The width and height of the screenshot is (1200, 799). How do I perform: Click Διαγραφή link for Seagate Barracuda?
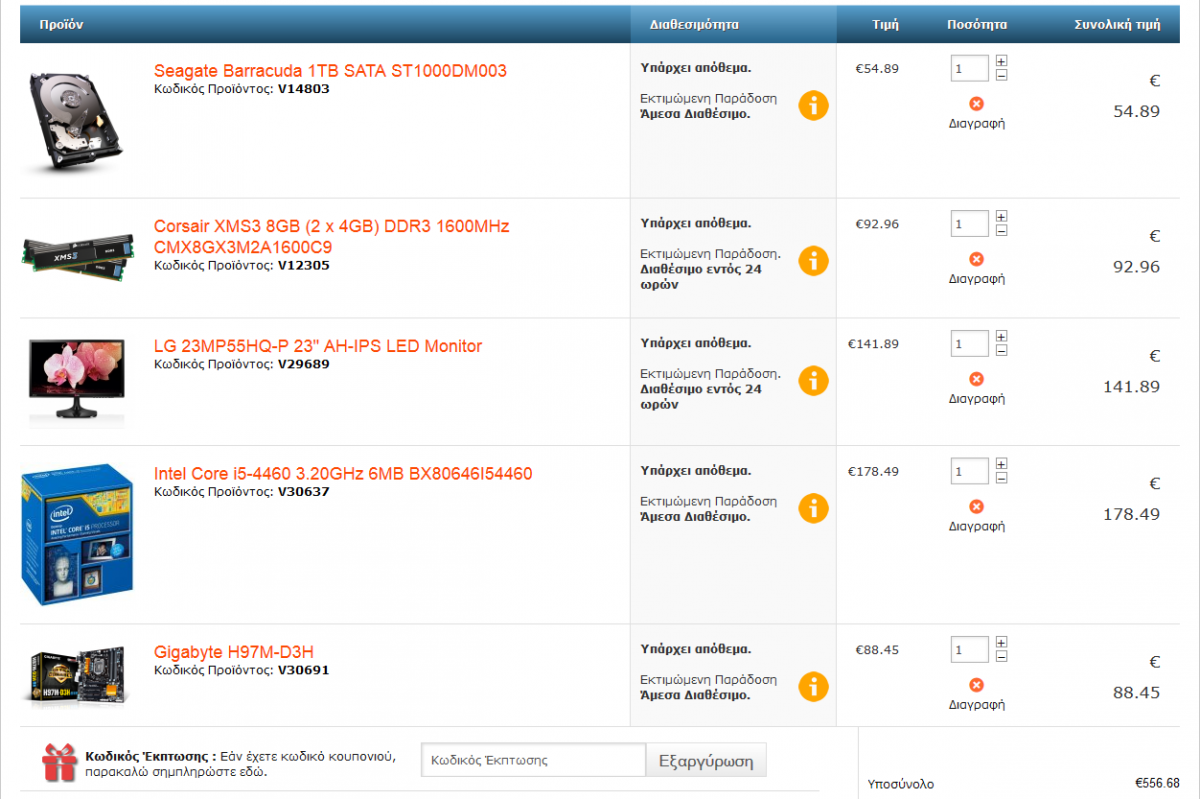pyautogui.click(x=977, y=124)
